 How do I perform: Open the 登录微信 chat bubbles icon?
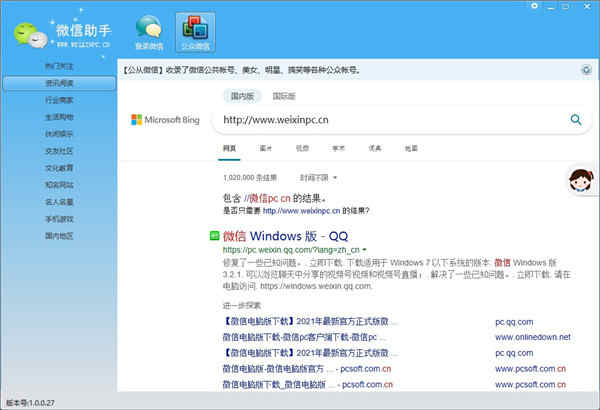(x=149, y=33)
